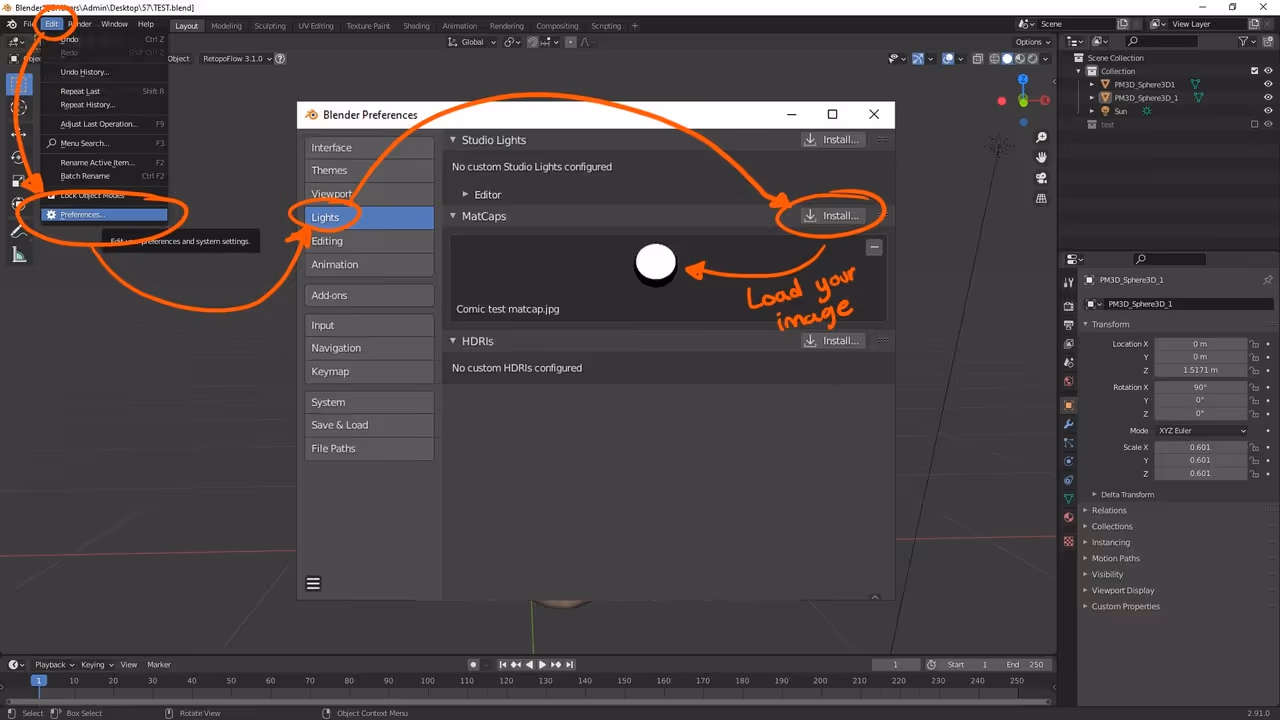
Task: Click the zoom view magnifier gizmo
Action: (1041, 138)
